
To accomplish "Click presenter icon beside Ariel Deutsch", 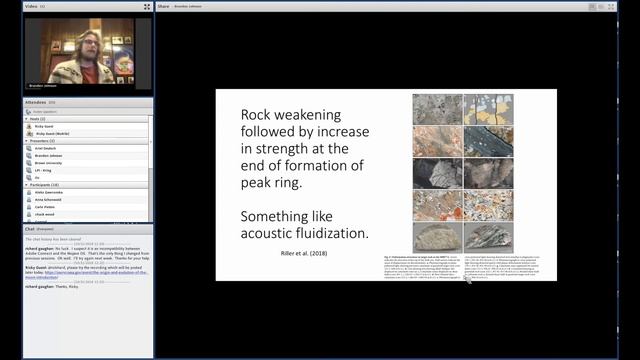I will 29,149.
